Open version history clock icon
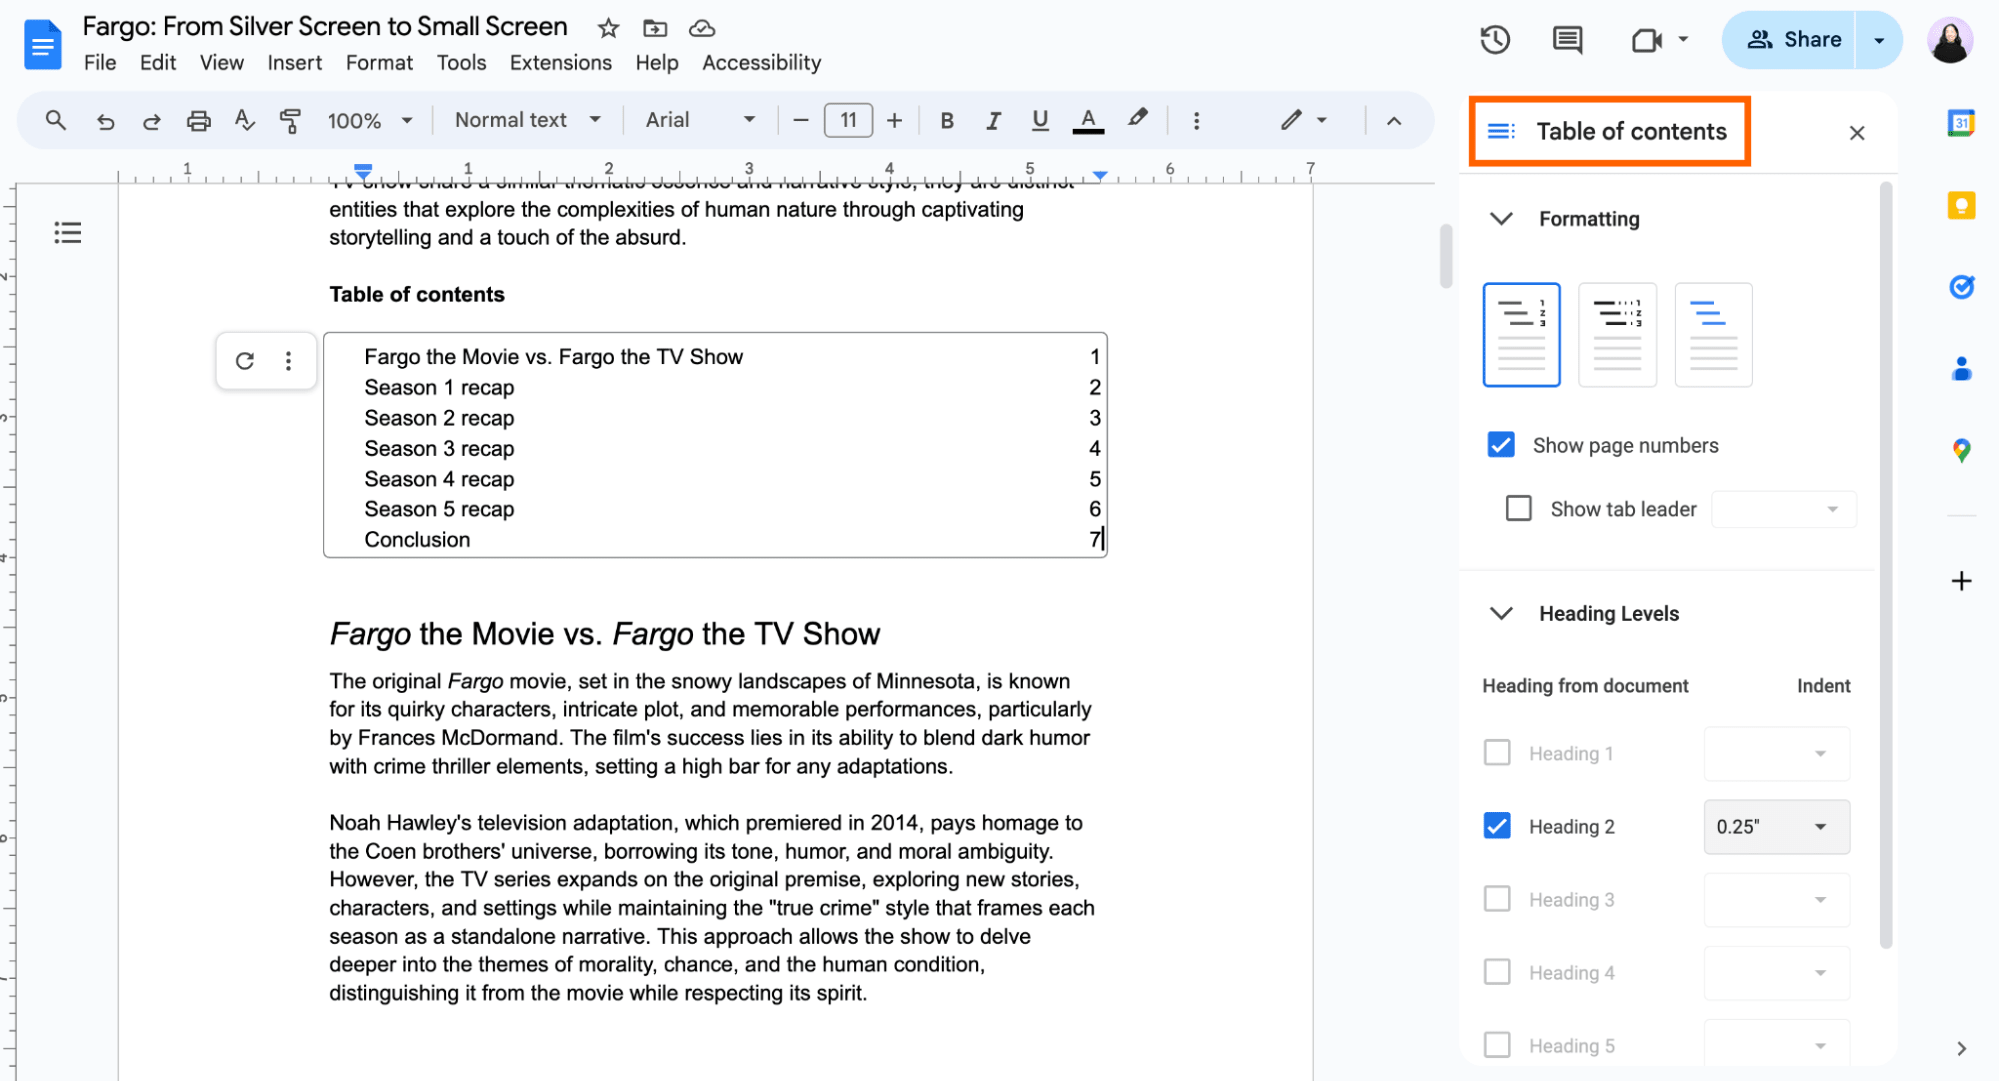 tap(1495, 40)
